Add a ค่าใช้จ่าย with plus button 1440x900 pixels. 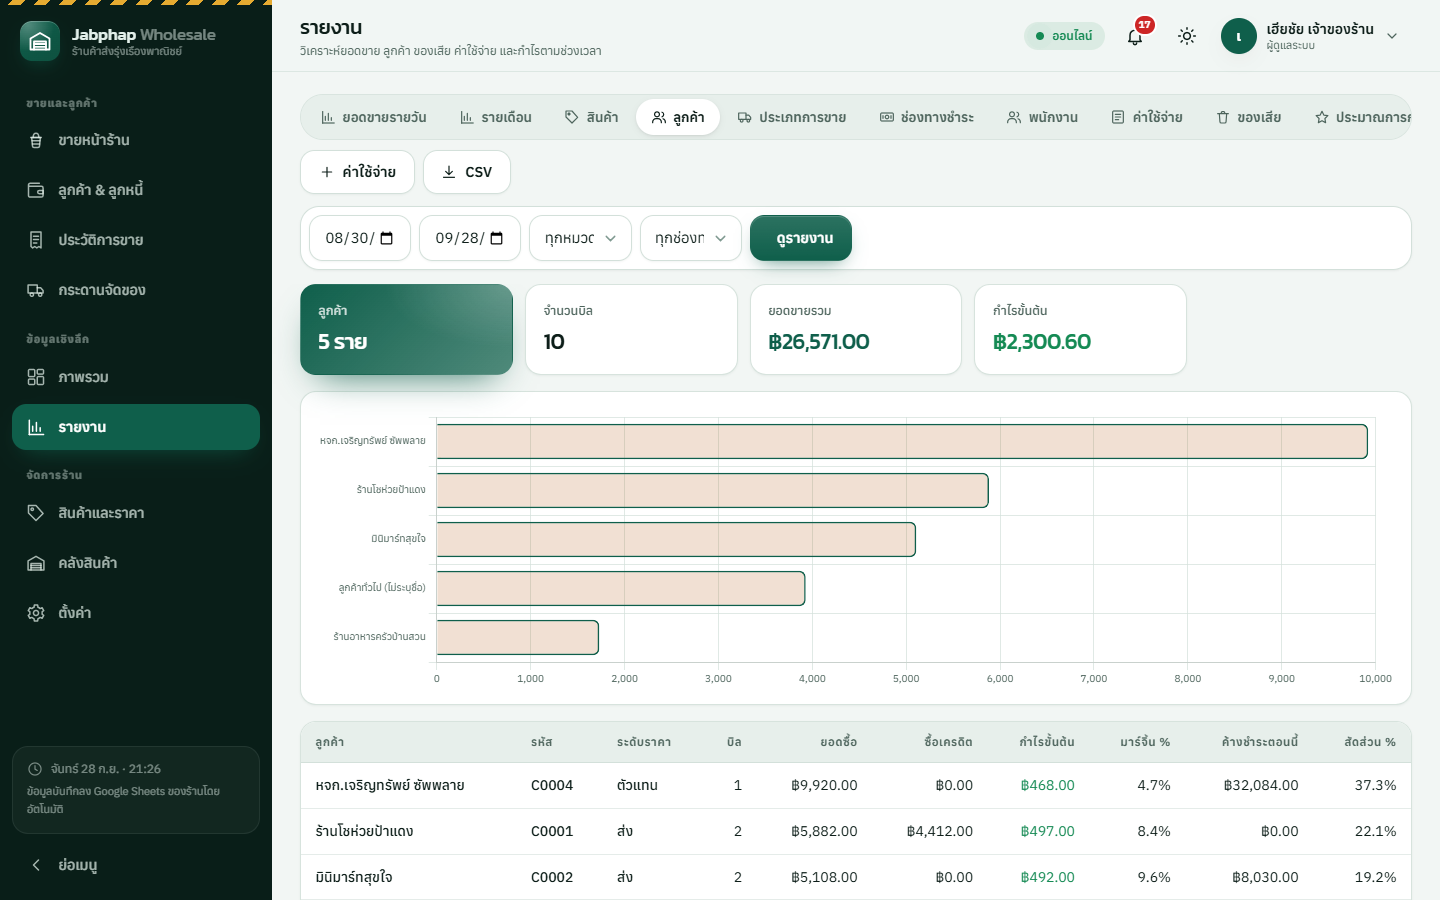tap(357, 172)
